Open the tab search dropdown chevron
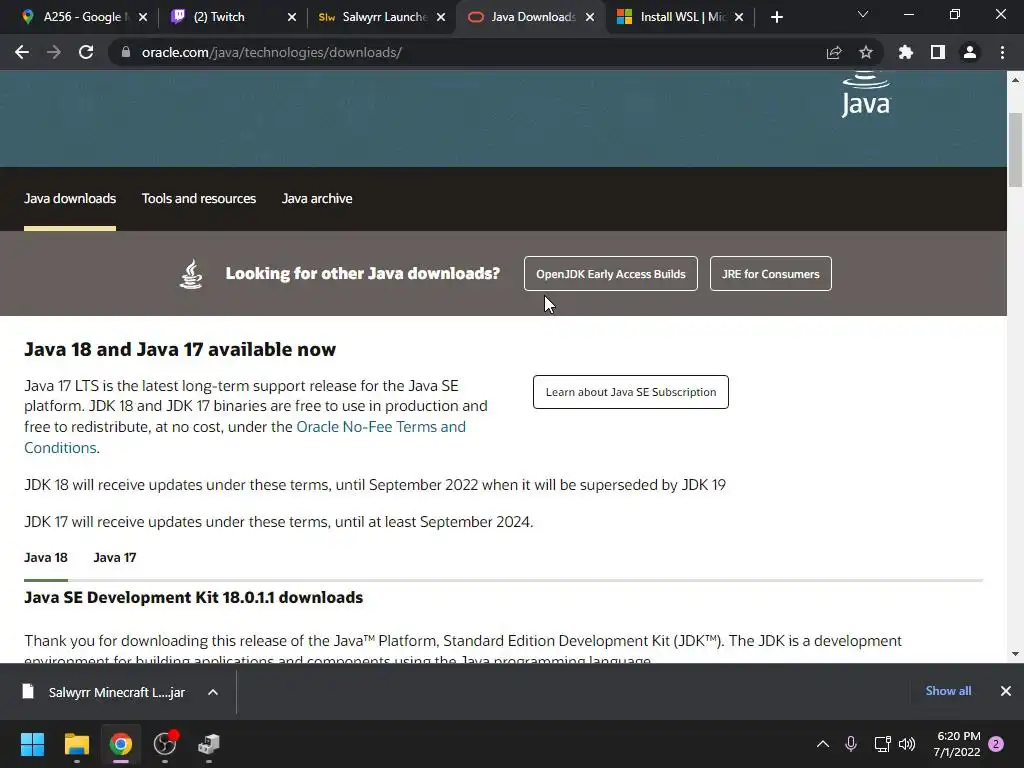 pyautogui.click(x=863, y=14)
